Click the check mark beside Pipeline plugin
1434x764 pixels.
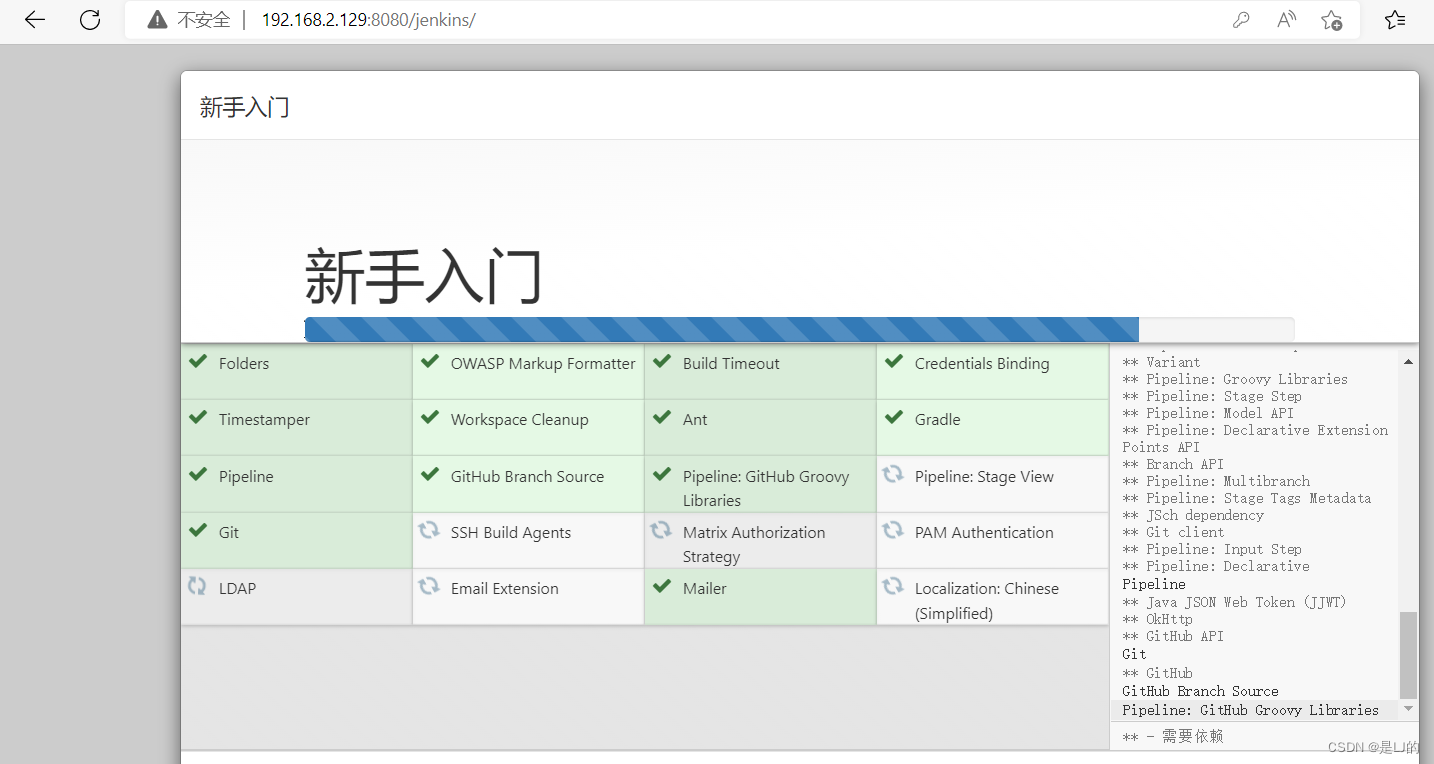click(198, 474)
